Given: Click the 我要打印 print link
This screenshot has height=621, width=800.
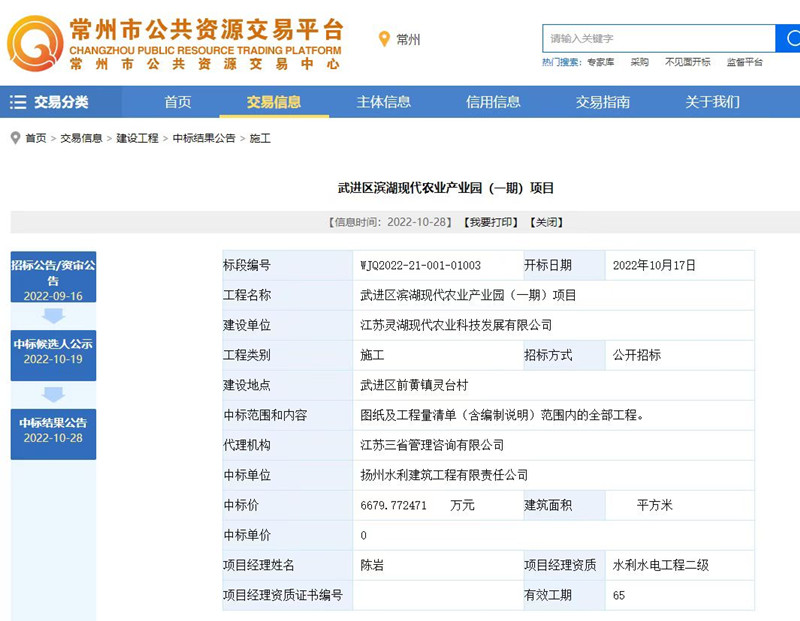Looking at the screenshot, I should click(490, 222).
